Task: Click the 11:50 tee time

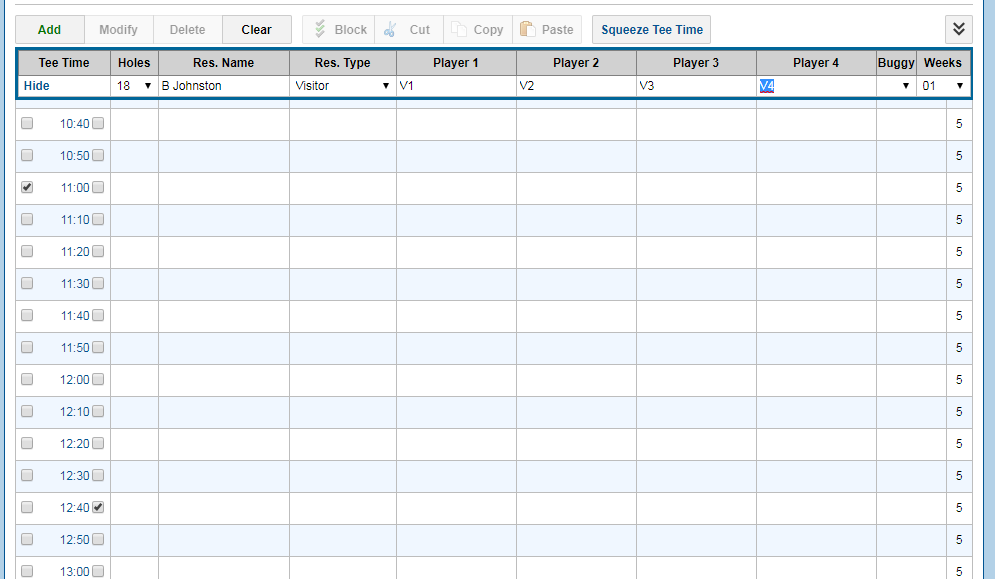Action: (75, 348)
